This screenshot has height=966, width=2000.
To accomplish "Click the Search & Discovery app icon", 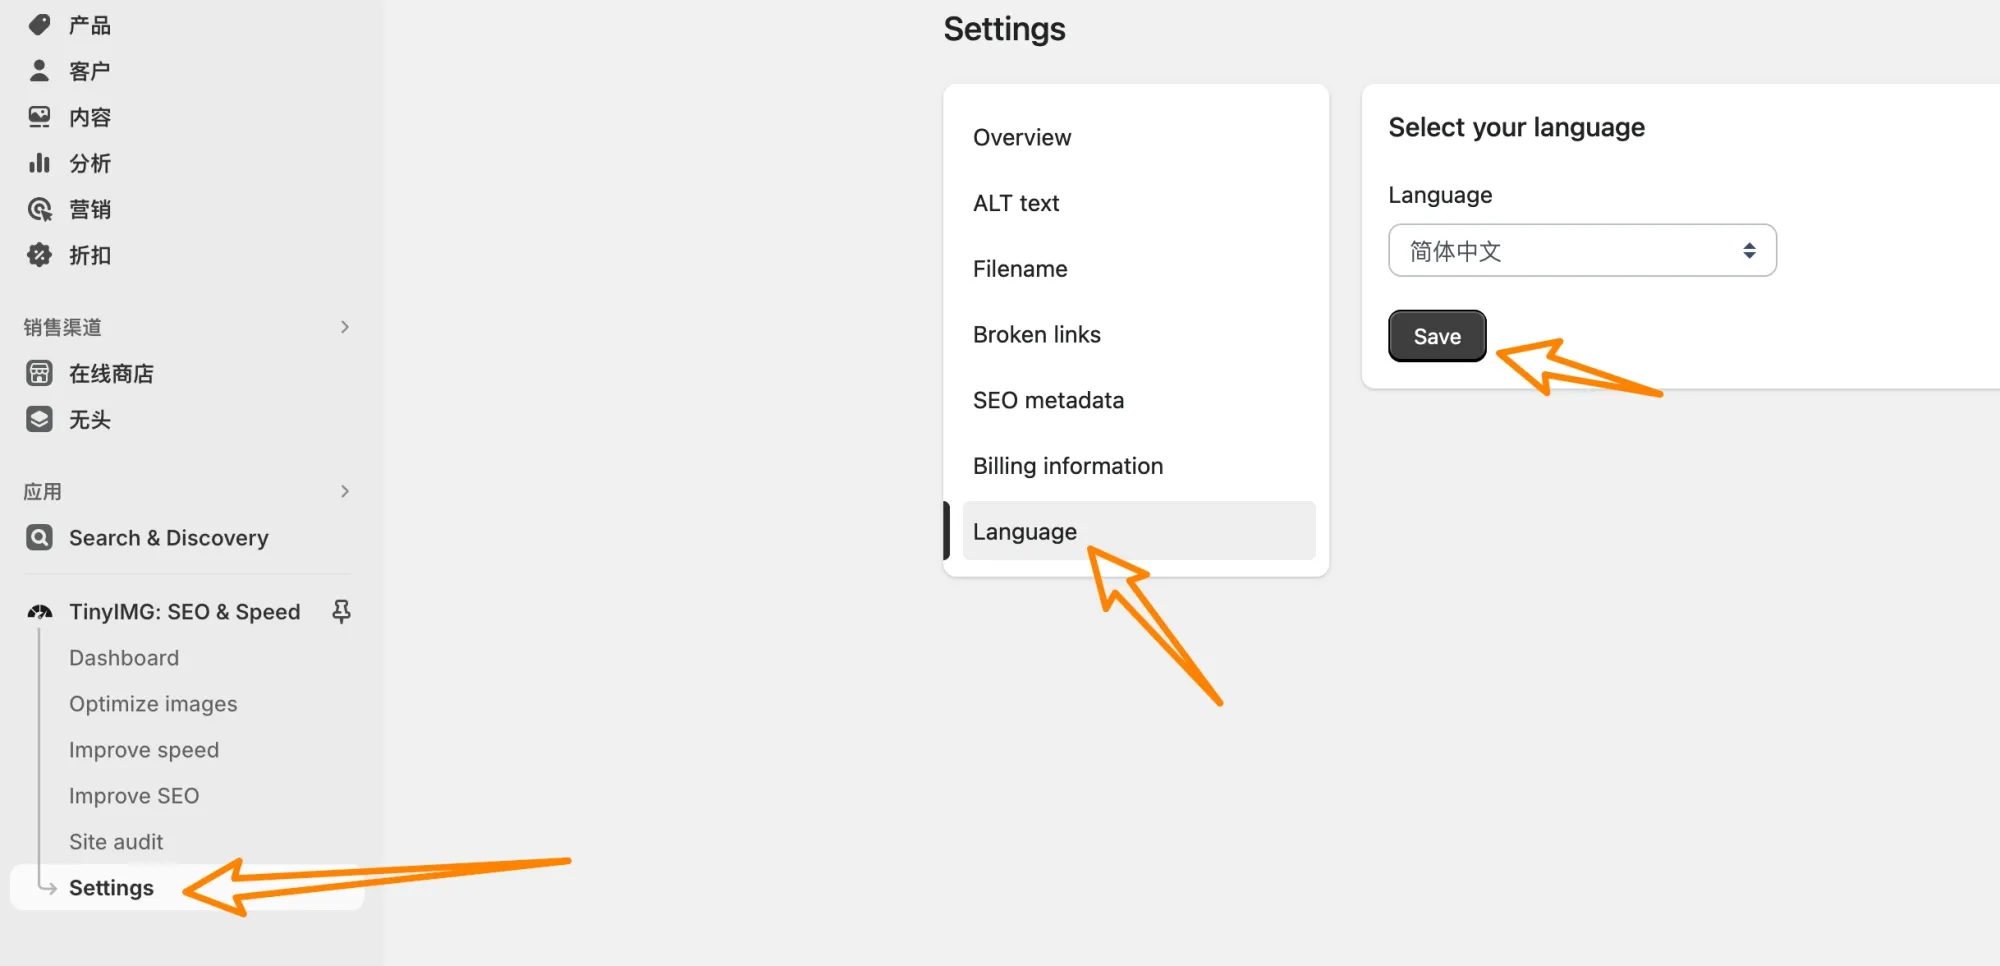I will click(x=39, y=538).
